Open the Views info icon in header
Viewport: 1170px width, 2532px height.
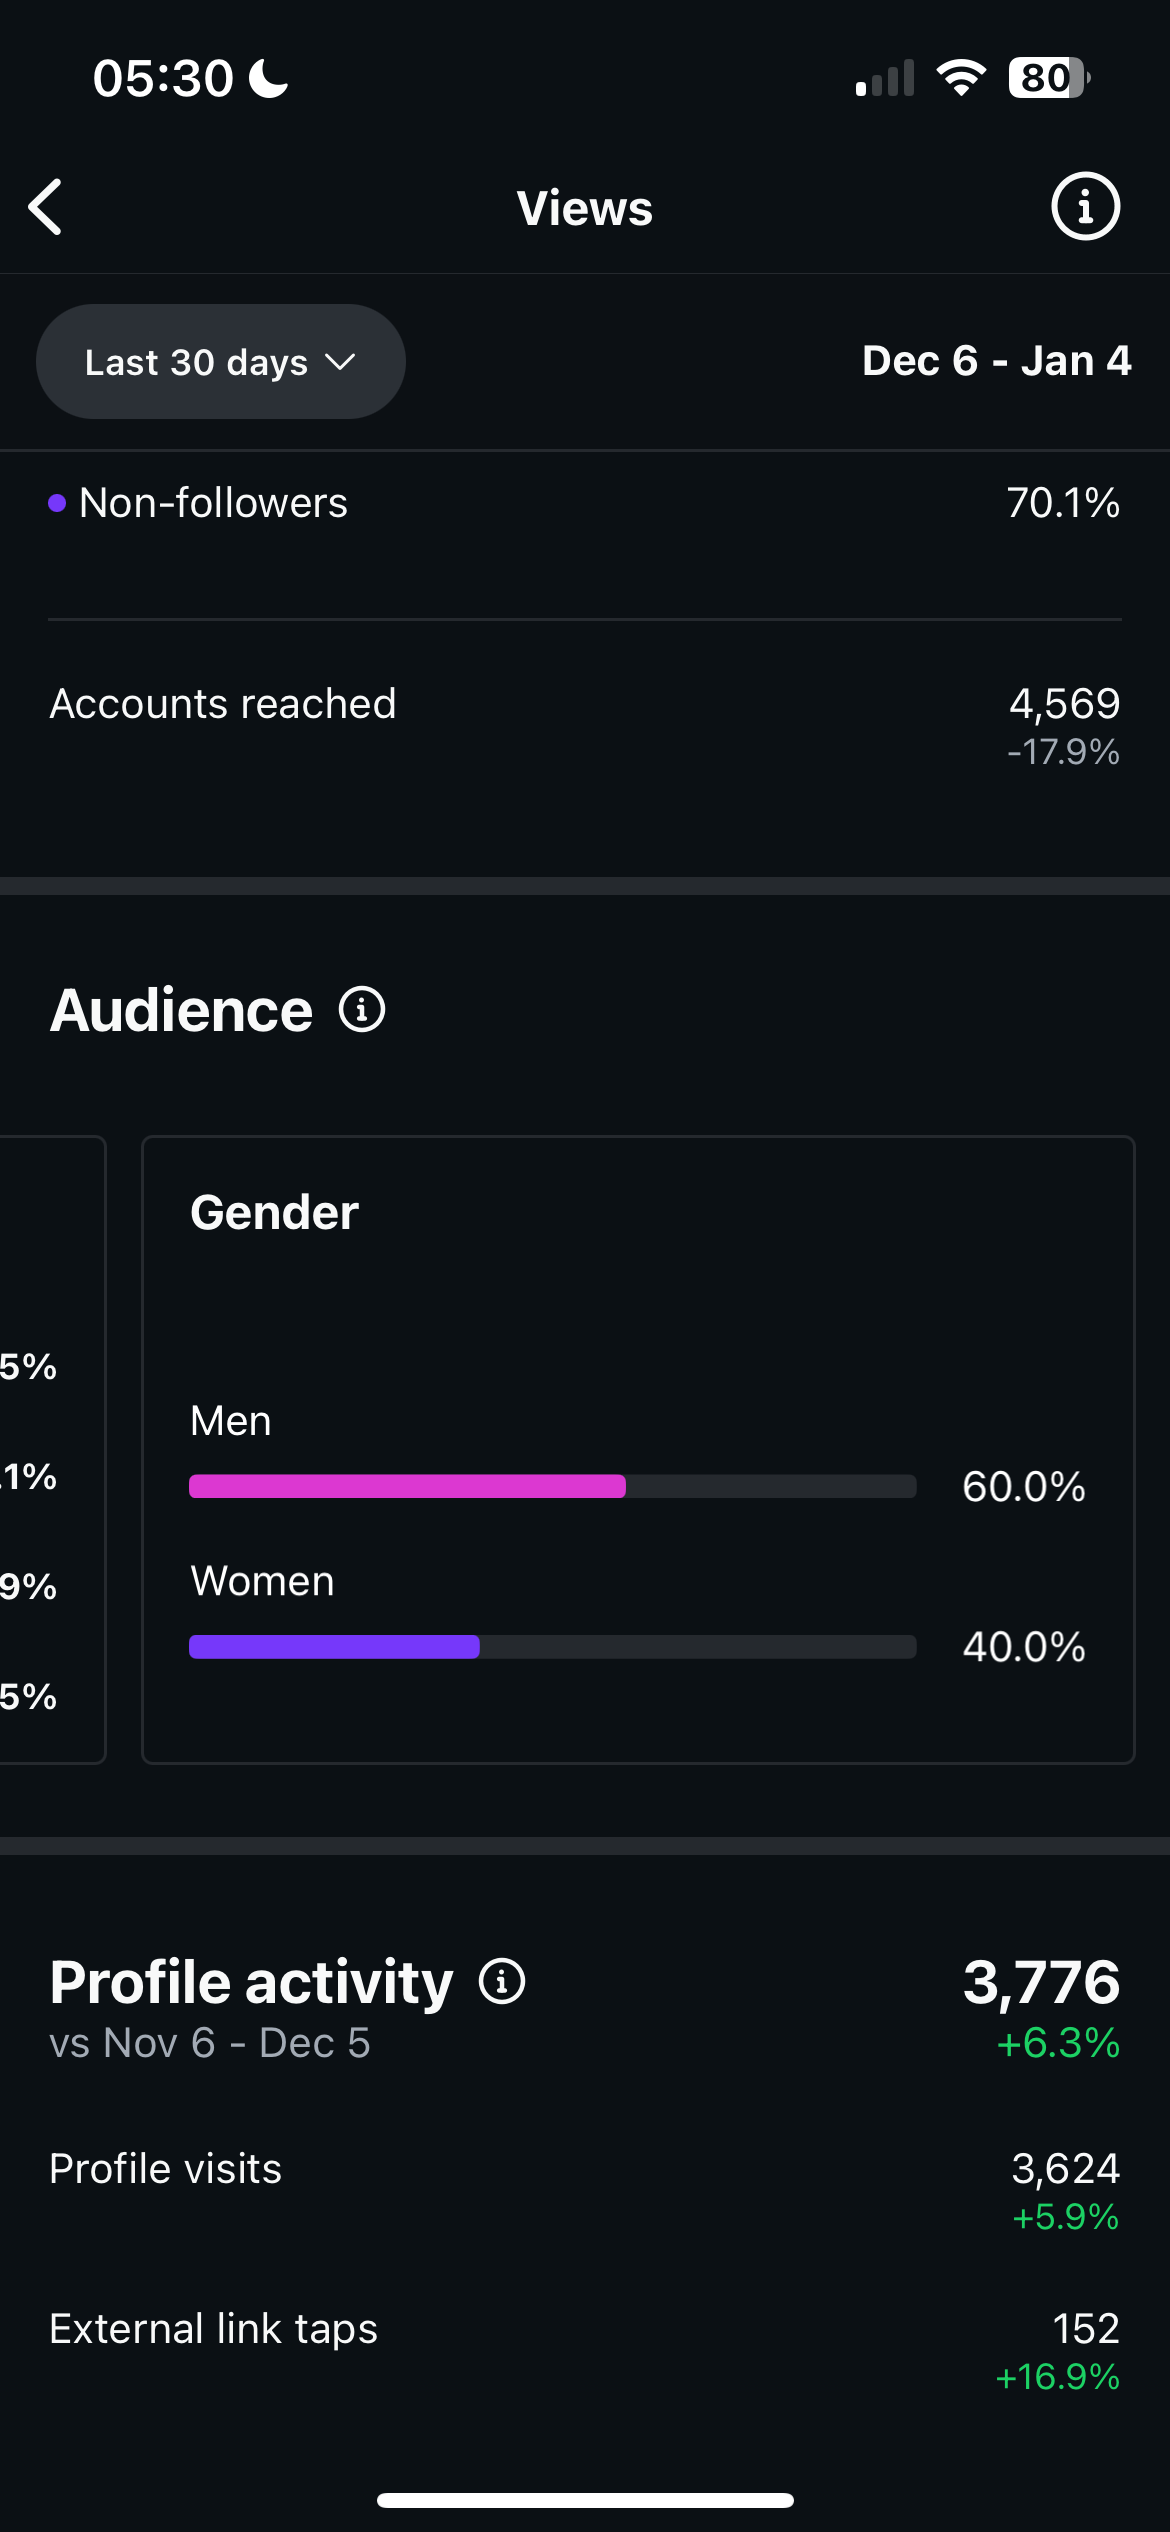click(1085, 207)
